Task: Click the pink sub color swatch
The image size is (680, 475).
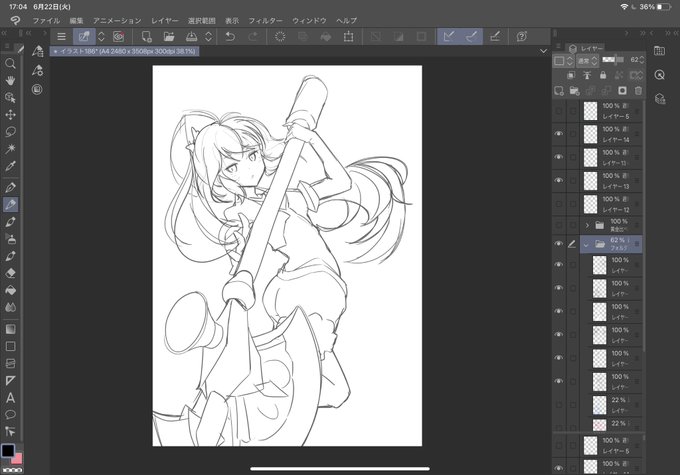Action: (18, 459)
